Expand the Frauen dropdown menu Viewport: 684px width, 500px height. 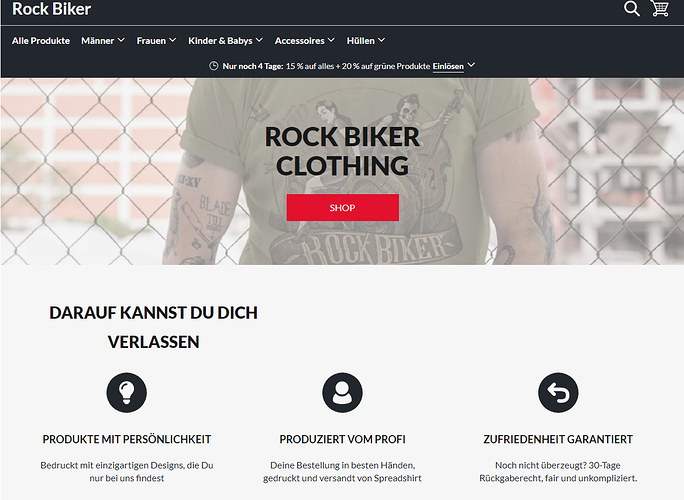pyautogui.click(x=156, y=41)
